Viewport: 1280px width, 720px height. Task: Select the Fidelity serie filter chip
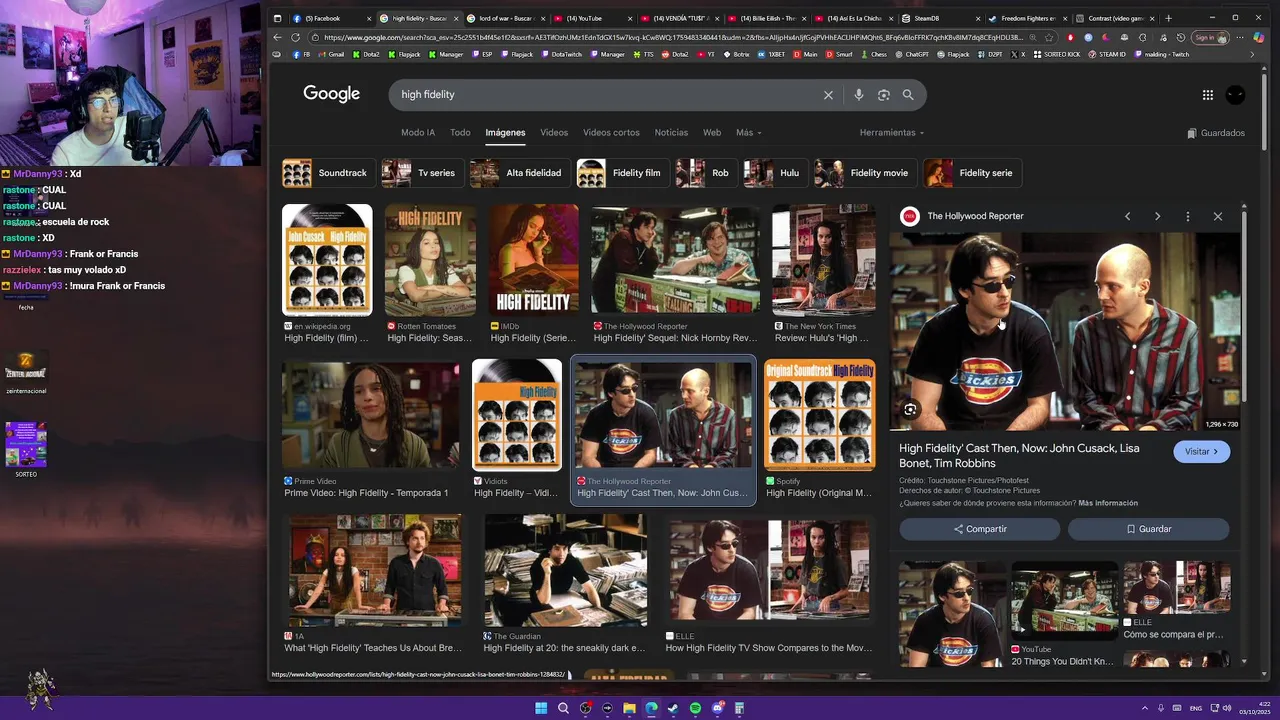pyautogui.click(x=972, y=173)
